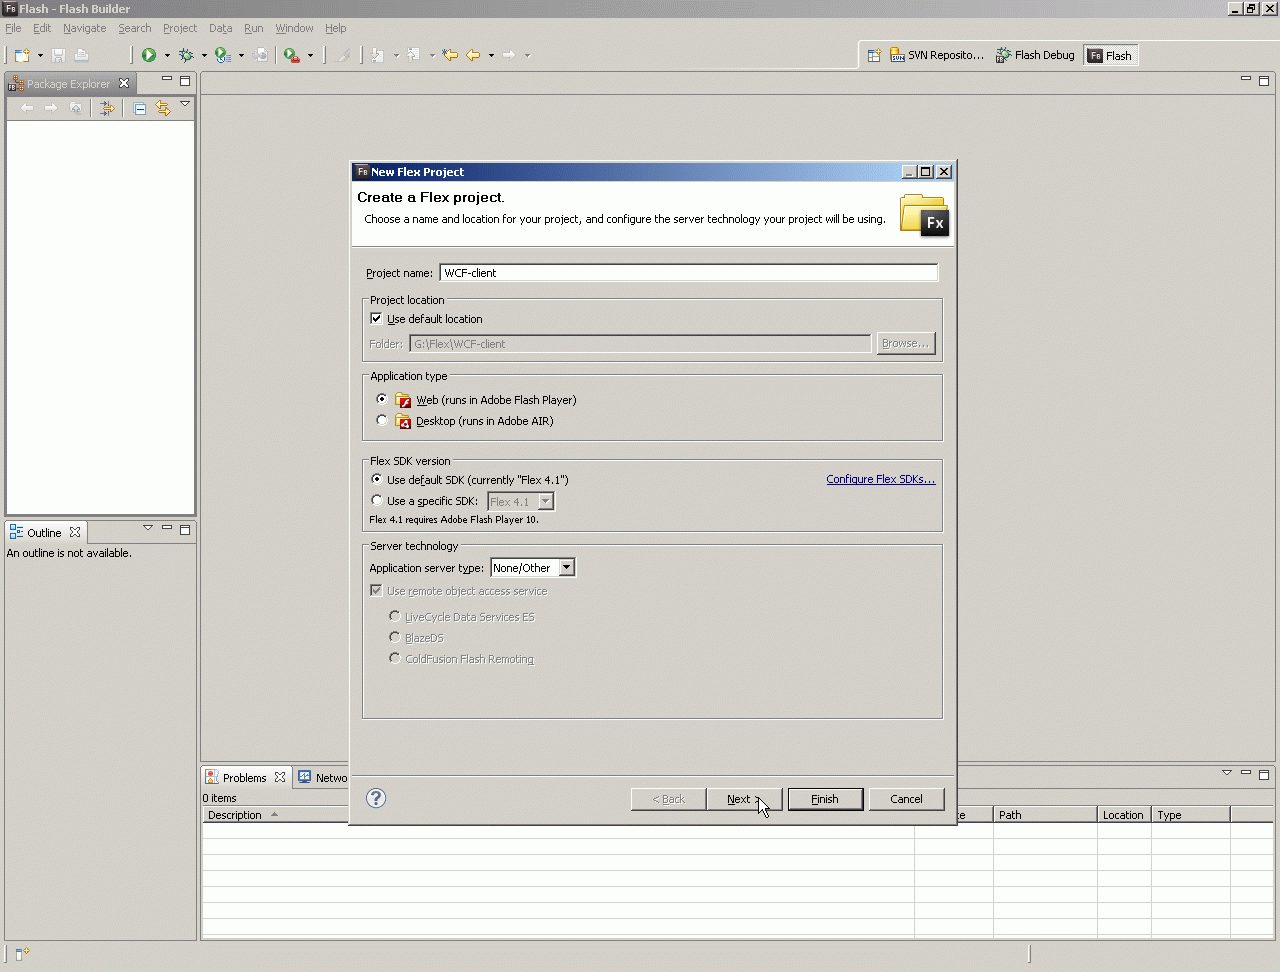Click the Cancel button in dialog
This screenshot has height=972, width=1280.
[x=906, y=799]
